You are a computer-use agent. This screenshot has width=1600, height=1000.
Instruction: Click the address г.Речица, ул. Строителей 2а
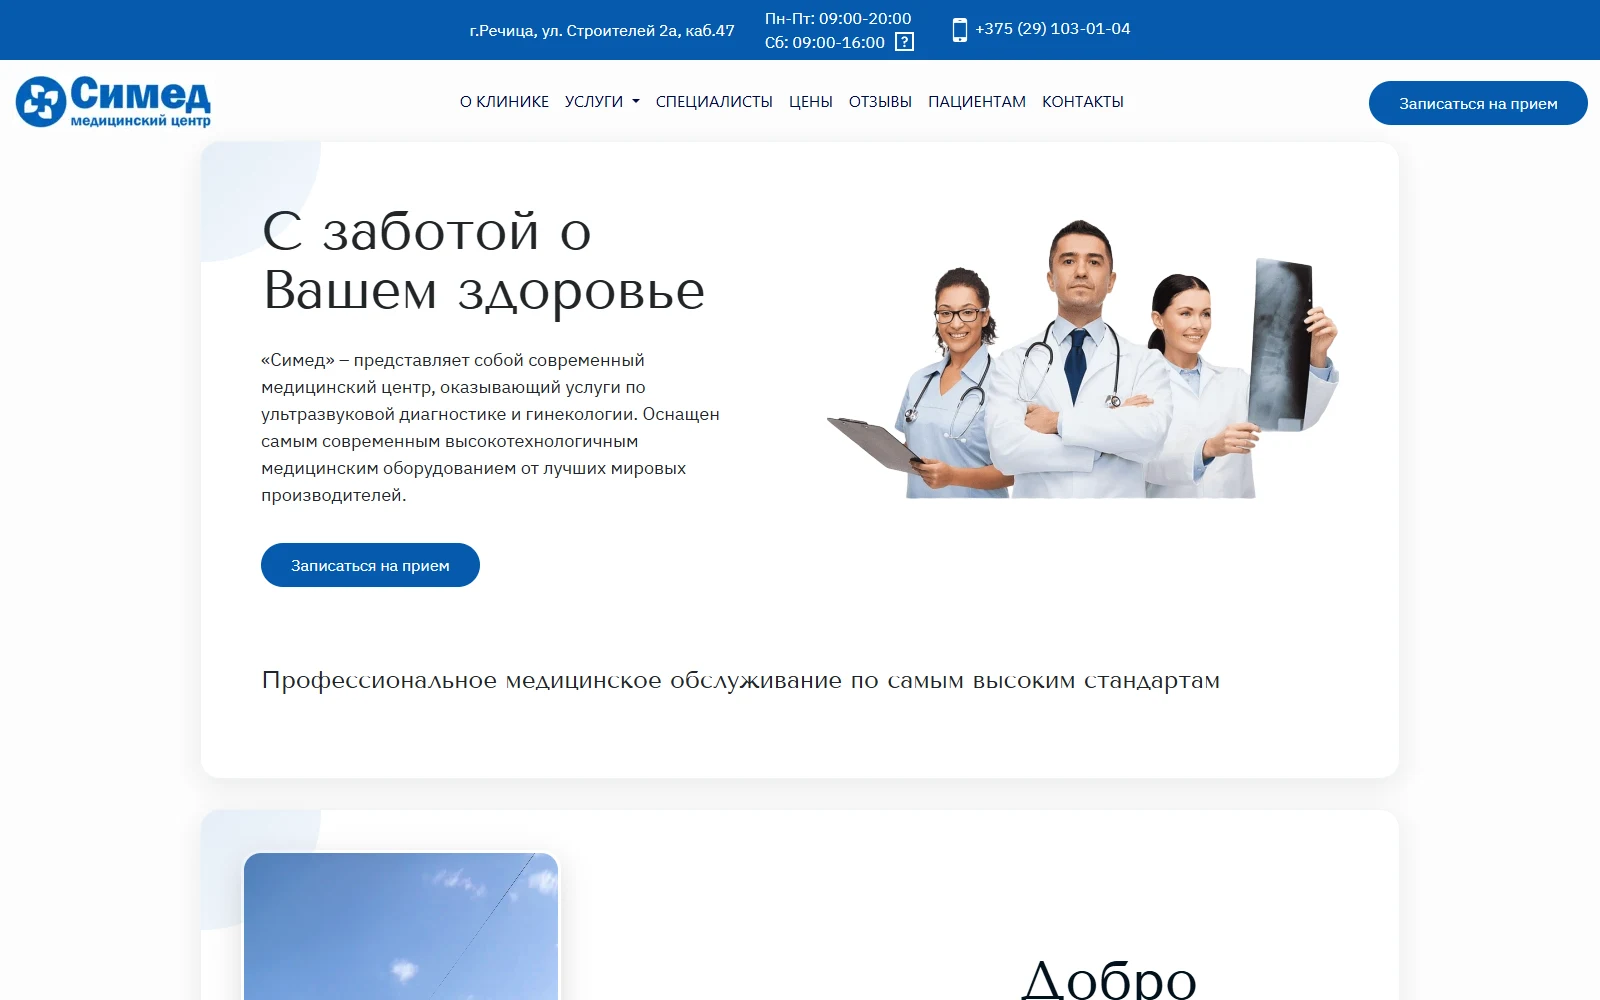tap(602, 31)
